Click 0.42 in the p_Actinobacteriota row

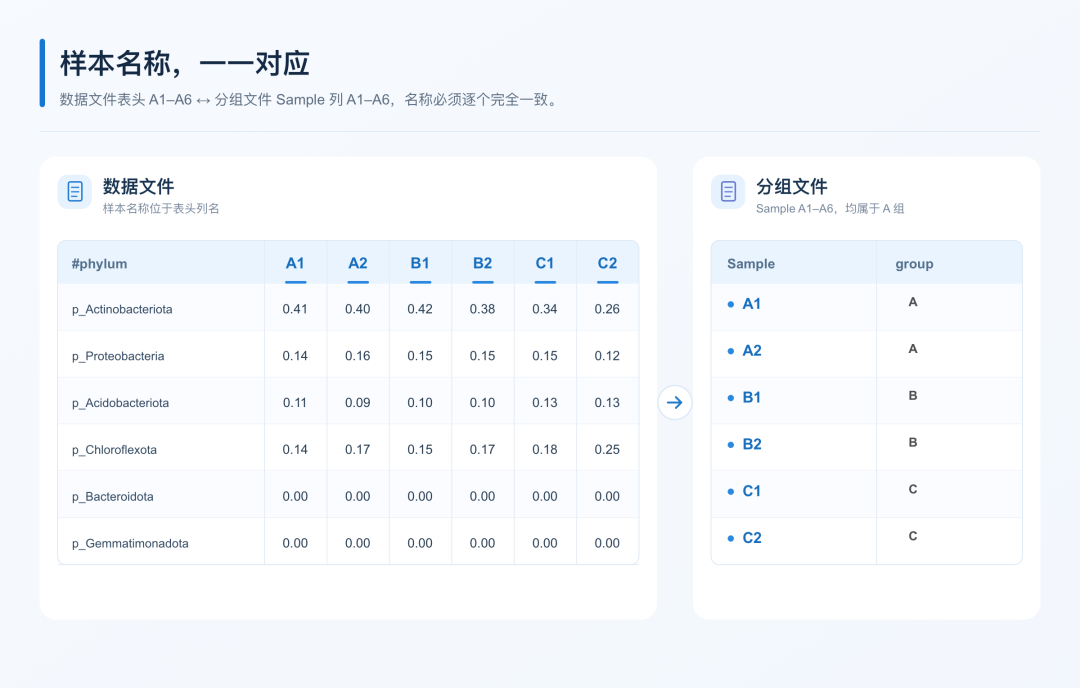pos(420,309)
